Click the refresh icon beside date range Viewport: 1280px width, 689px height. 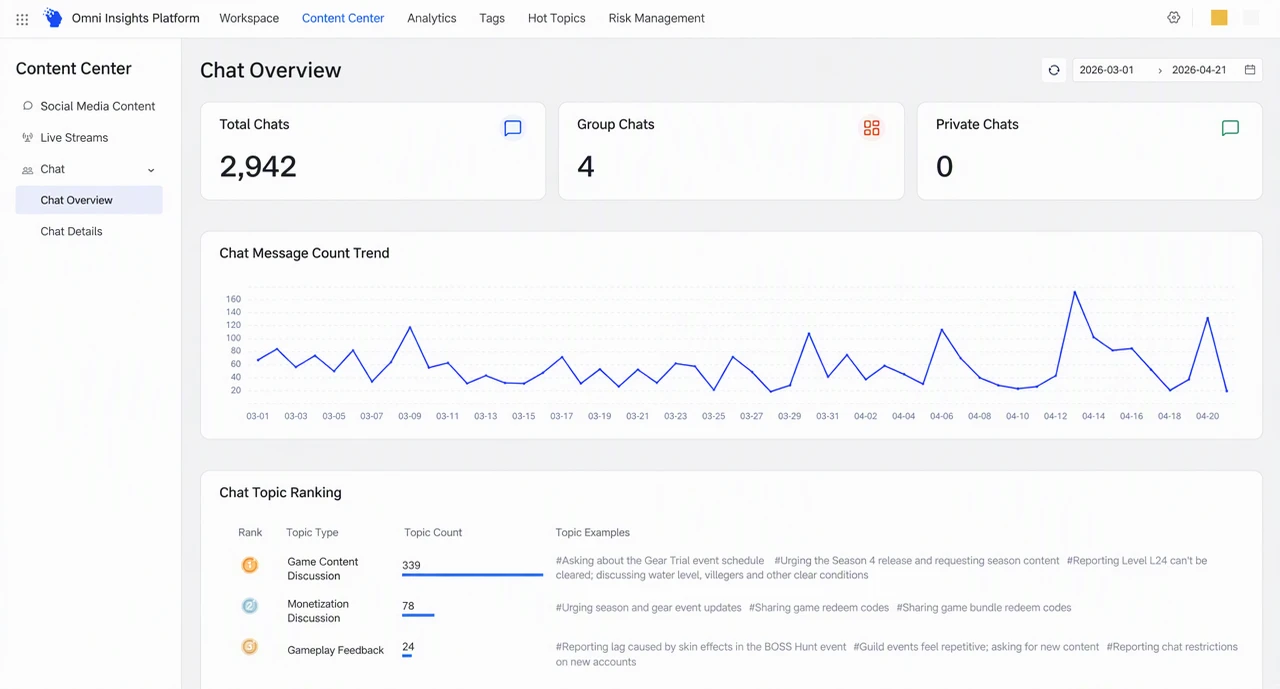pos(1054,70)
